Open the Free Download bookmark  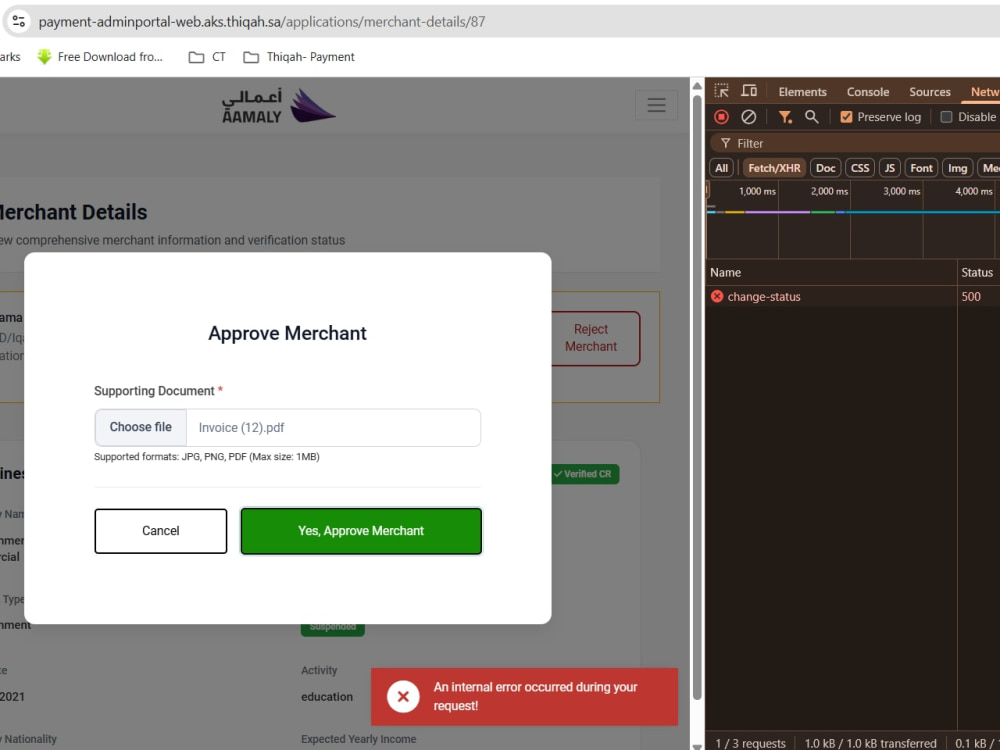[100, 57]
